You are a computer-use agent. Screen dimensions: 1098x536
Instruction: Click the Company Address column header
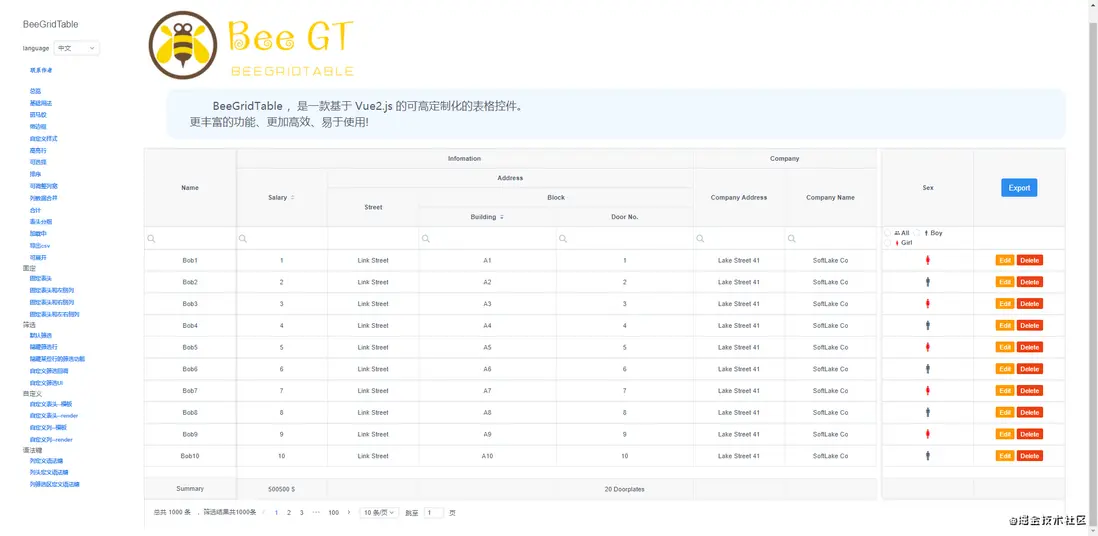[739, 198]
